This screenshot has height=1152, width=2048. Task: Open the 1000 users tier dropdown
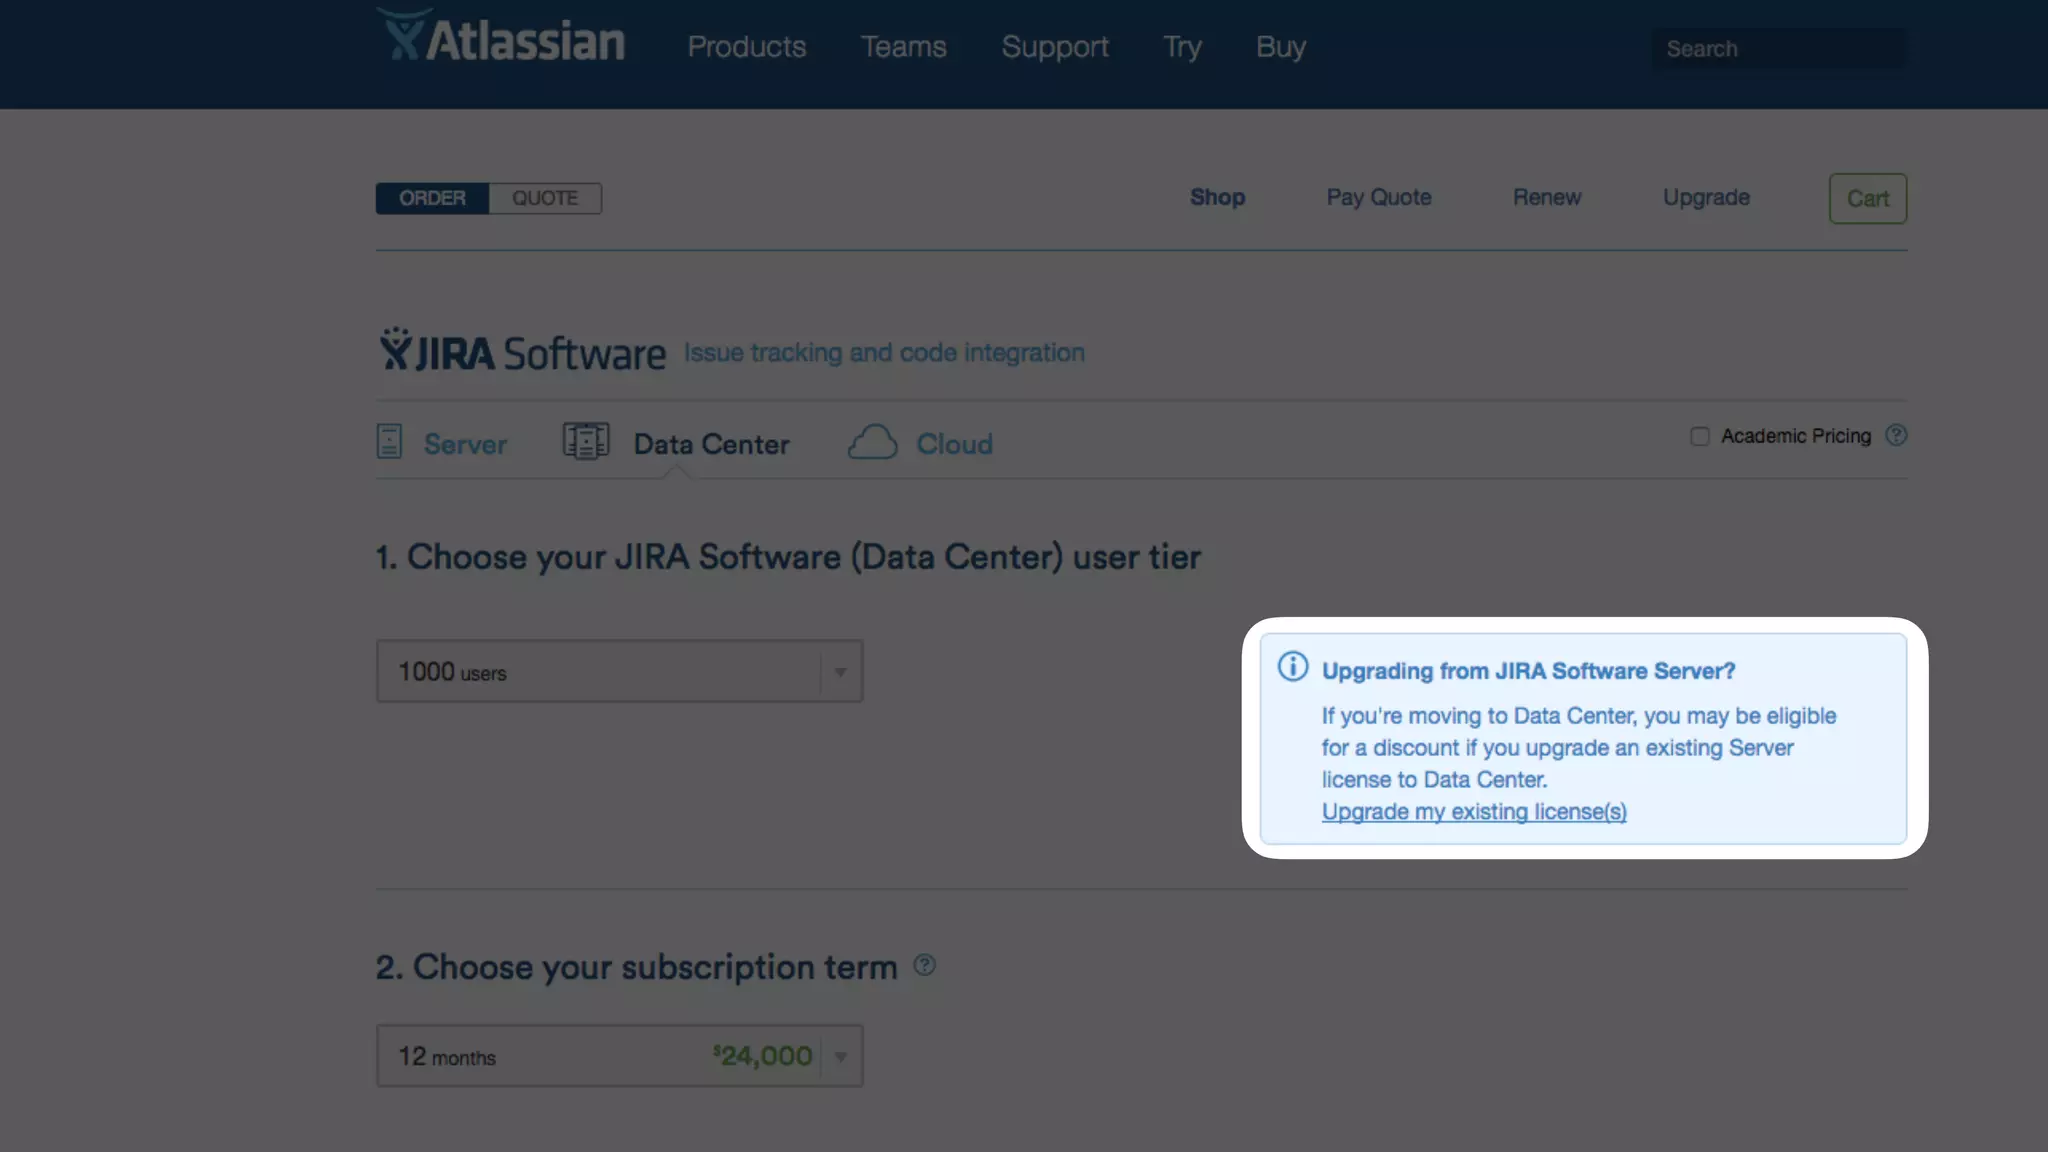[619, 671]
